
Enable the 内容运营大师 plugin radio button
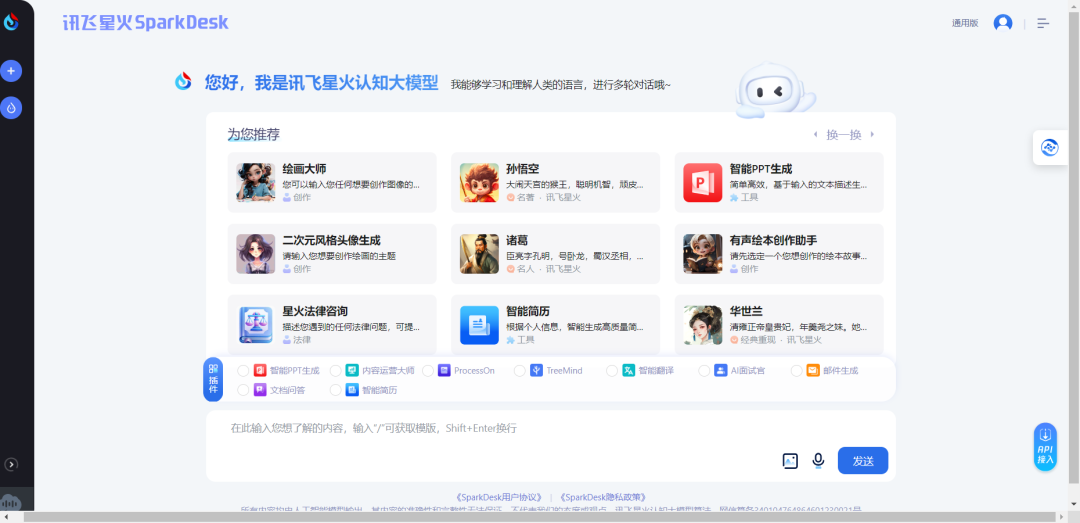(335, 371)
